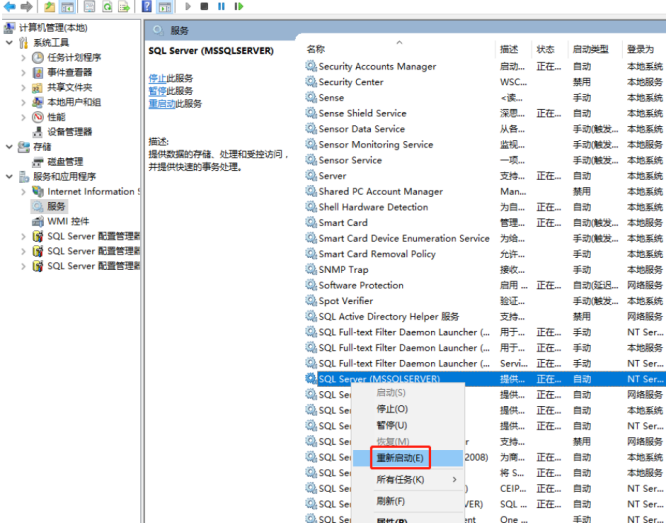Click the Export List toolbar icon

point(124,6)
